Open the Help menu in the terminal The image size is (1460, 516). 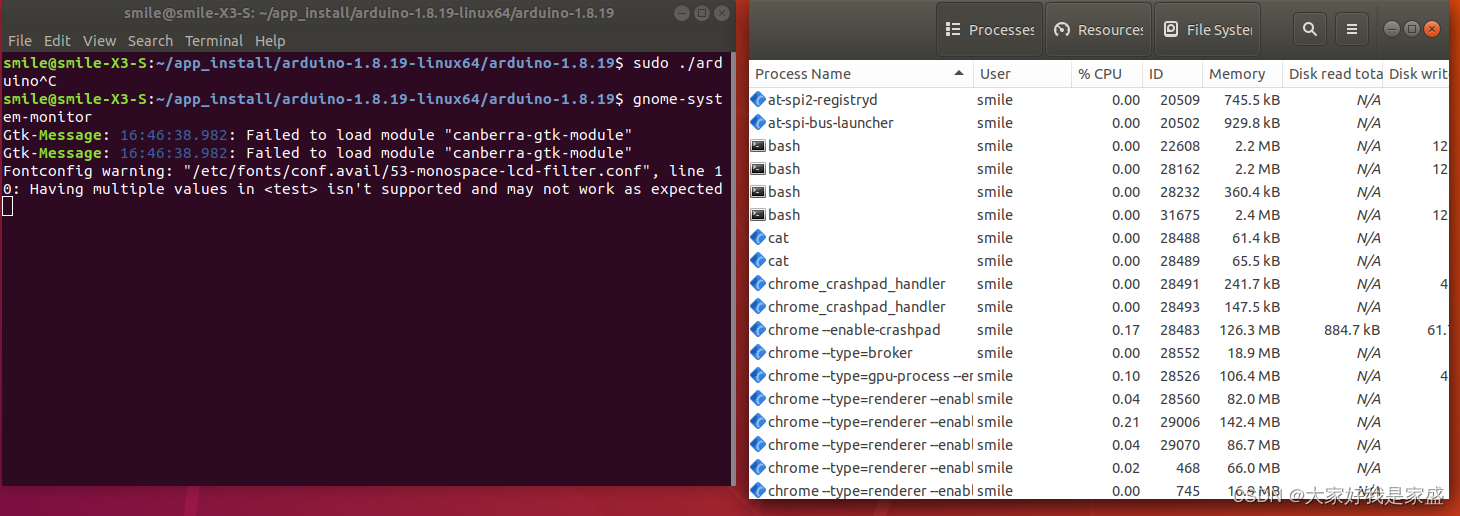[x=270, y=41]
